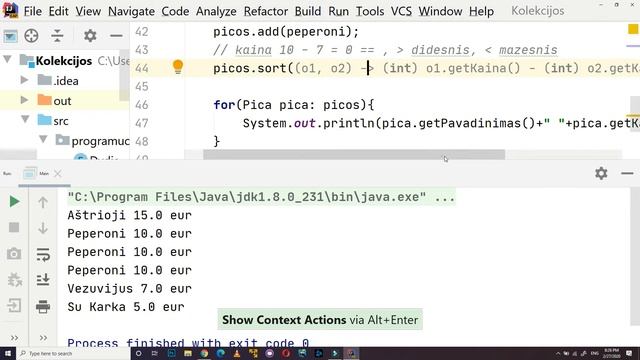The height and width of the screenshot is (360, 640).
Task: Click 'Su Karka 5.0 eur' console line
Action: (x=126, y=307)
